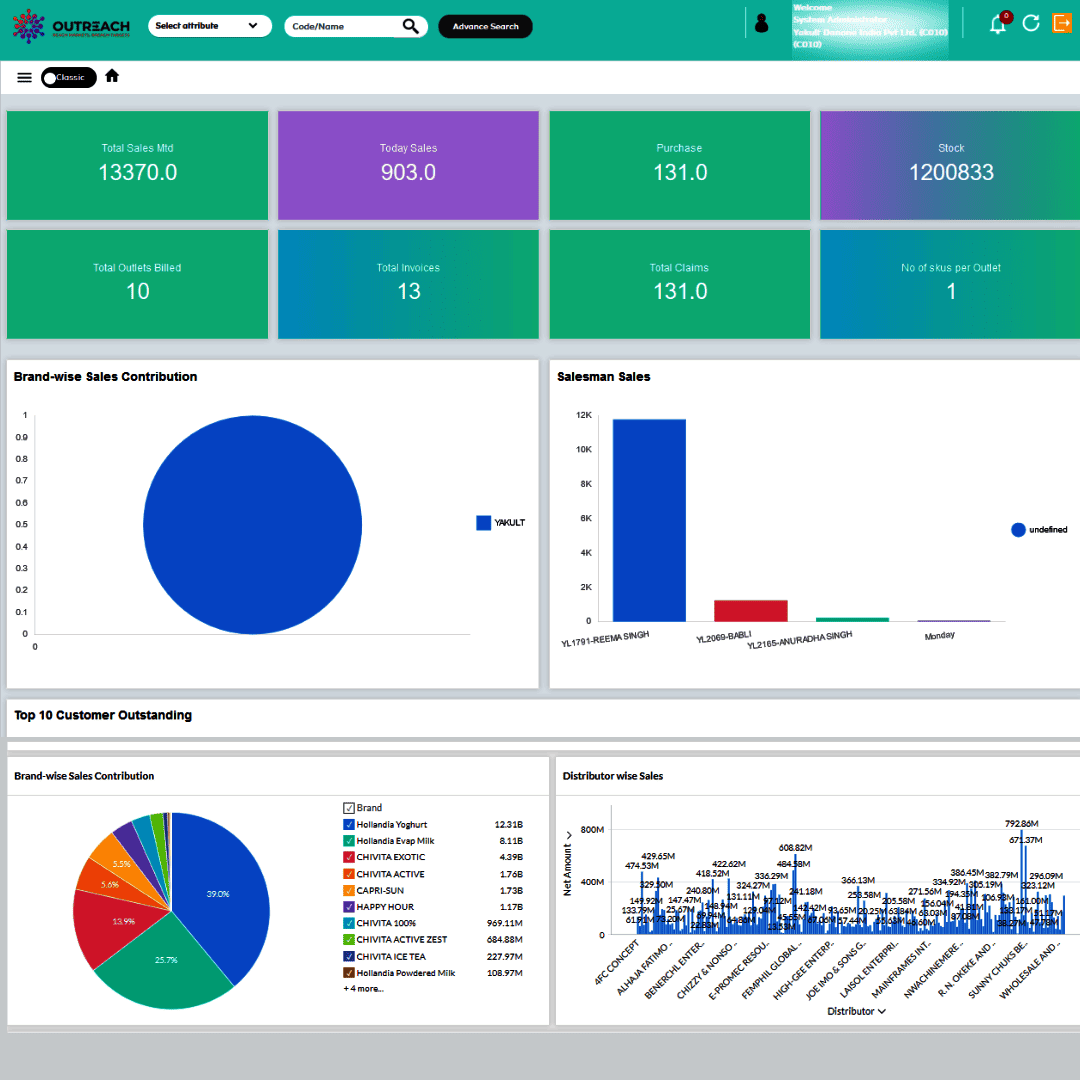
Task: Open the notifications bell
Action: (x=997, y=25)
